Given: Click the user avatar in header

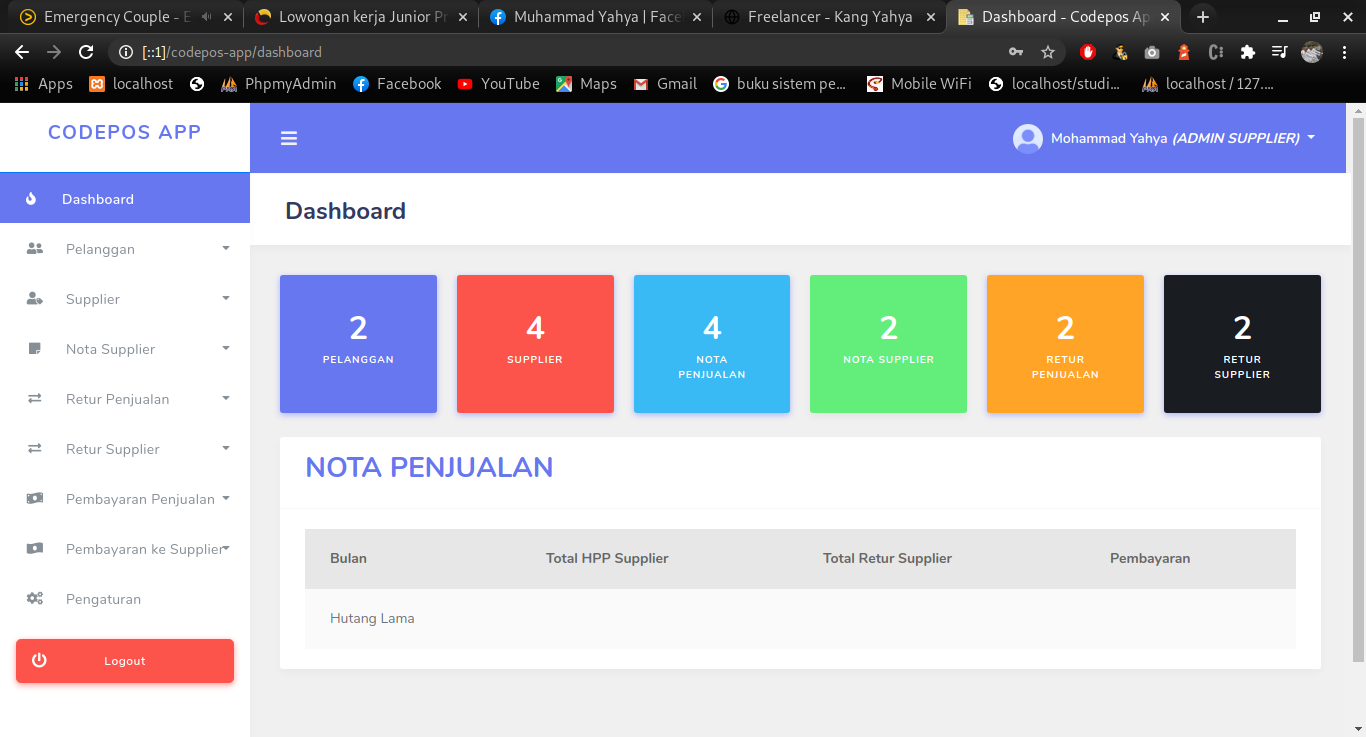Looking at the screenshot, I should pos(1027,139).
